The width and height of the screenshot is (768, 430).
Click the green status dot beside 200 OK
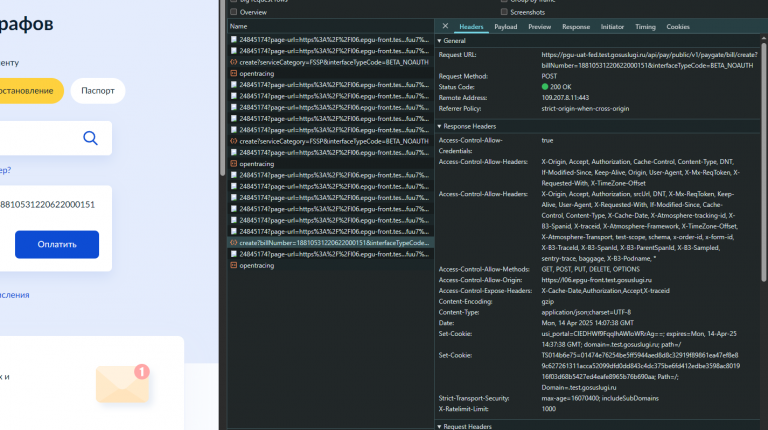pos(545,87)
